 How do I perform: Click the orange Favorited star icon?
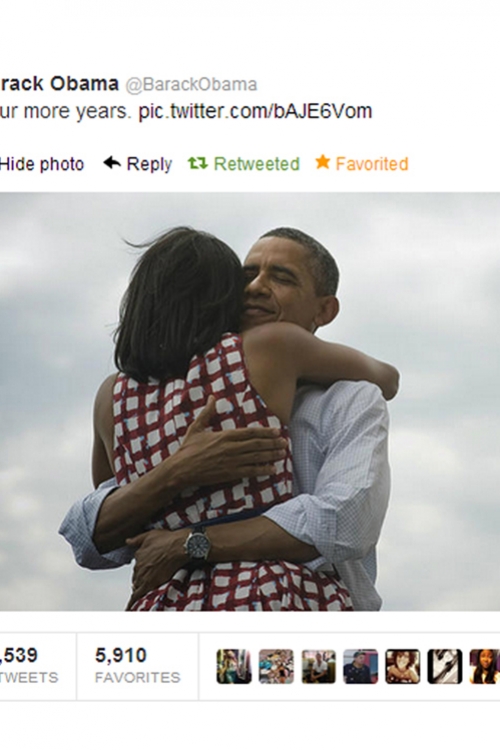tap(323, 162)
